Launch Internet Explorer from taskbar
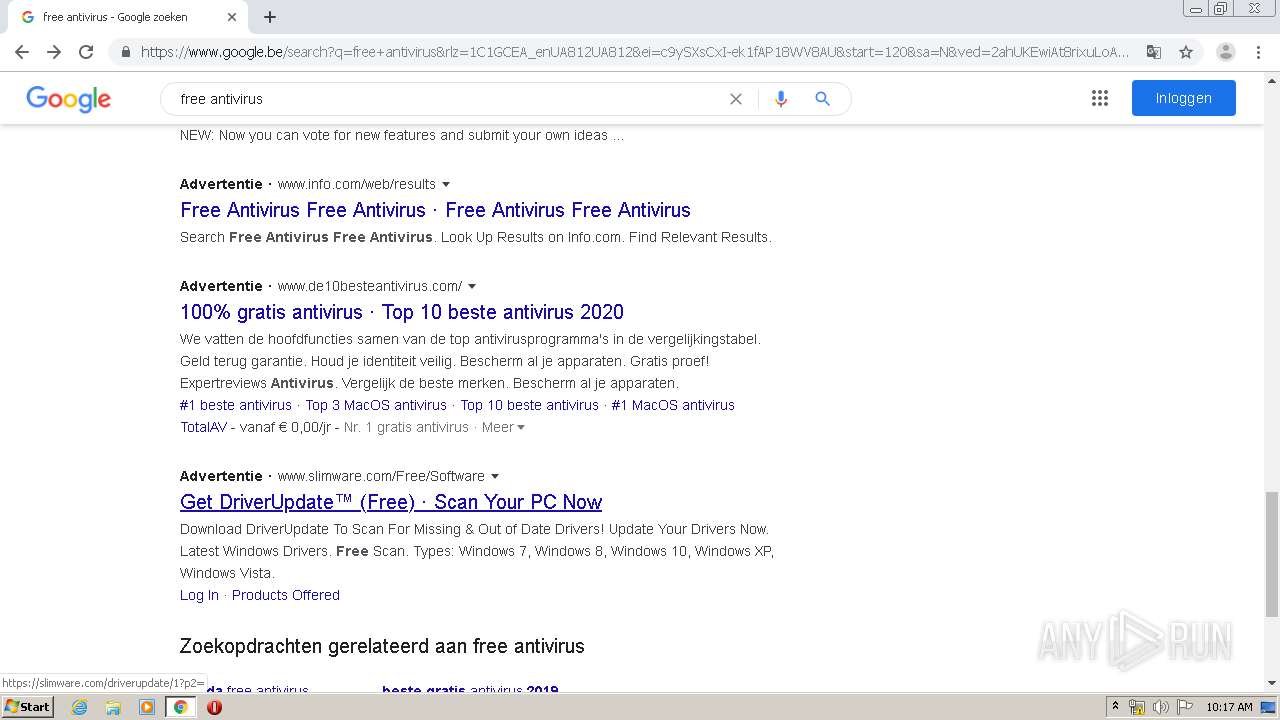This screenshot has width=1280, height=720. [x=79, y=707]
